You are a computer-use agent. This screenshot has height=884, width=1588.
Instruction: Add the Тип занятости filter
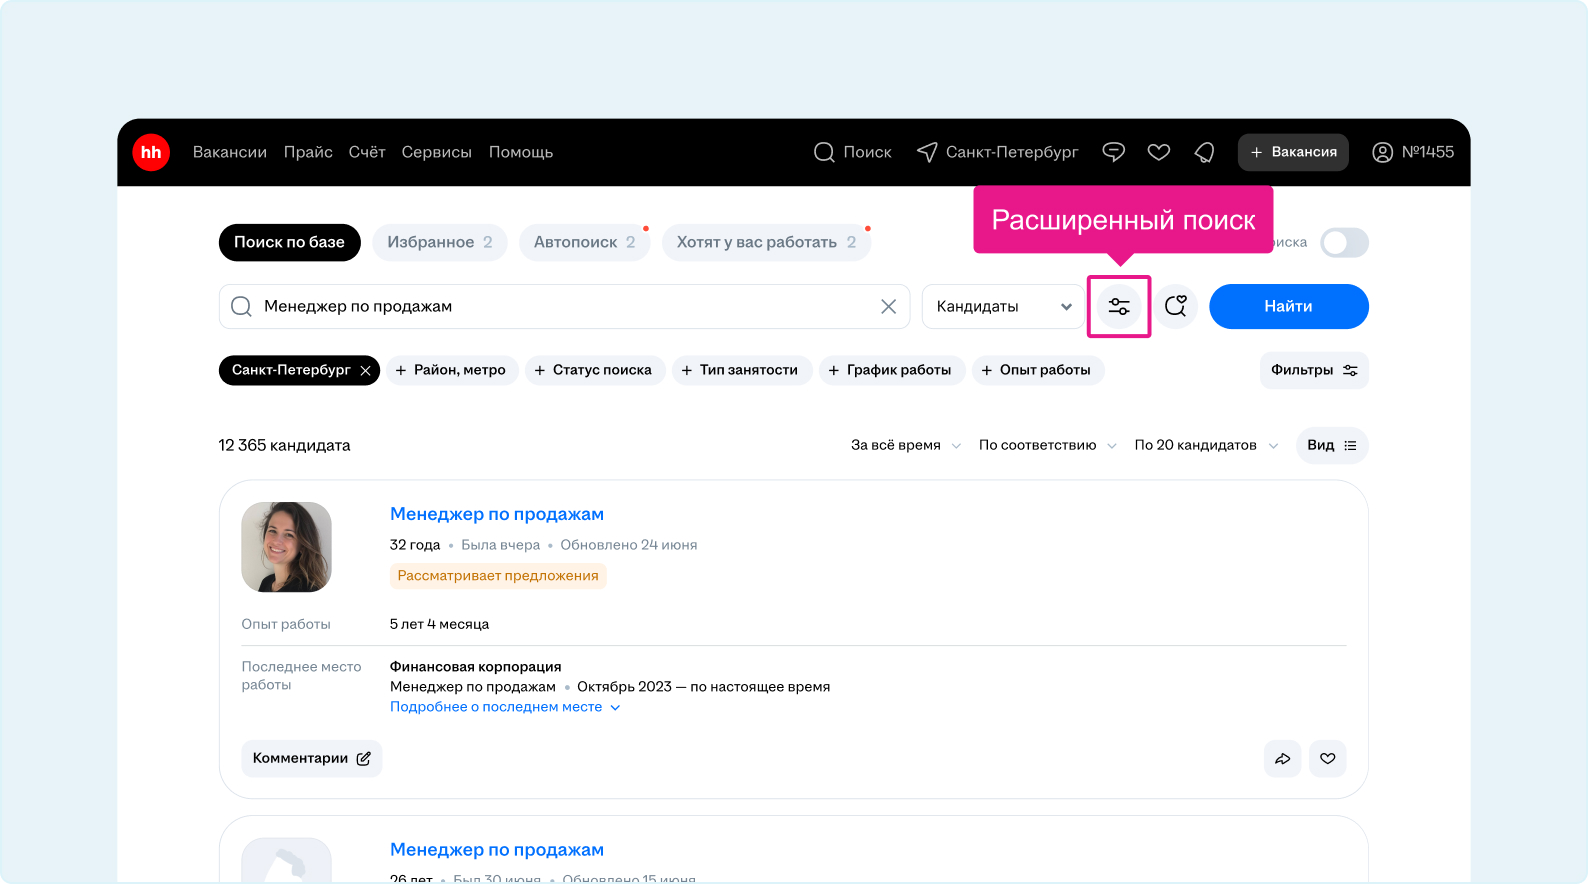point(740,370)
